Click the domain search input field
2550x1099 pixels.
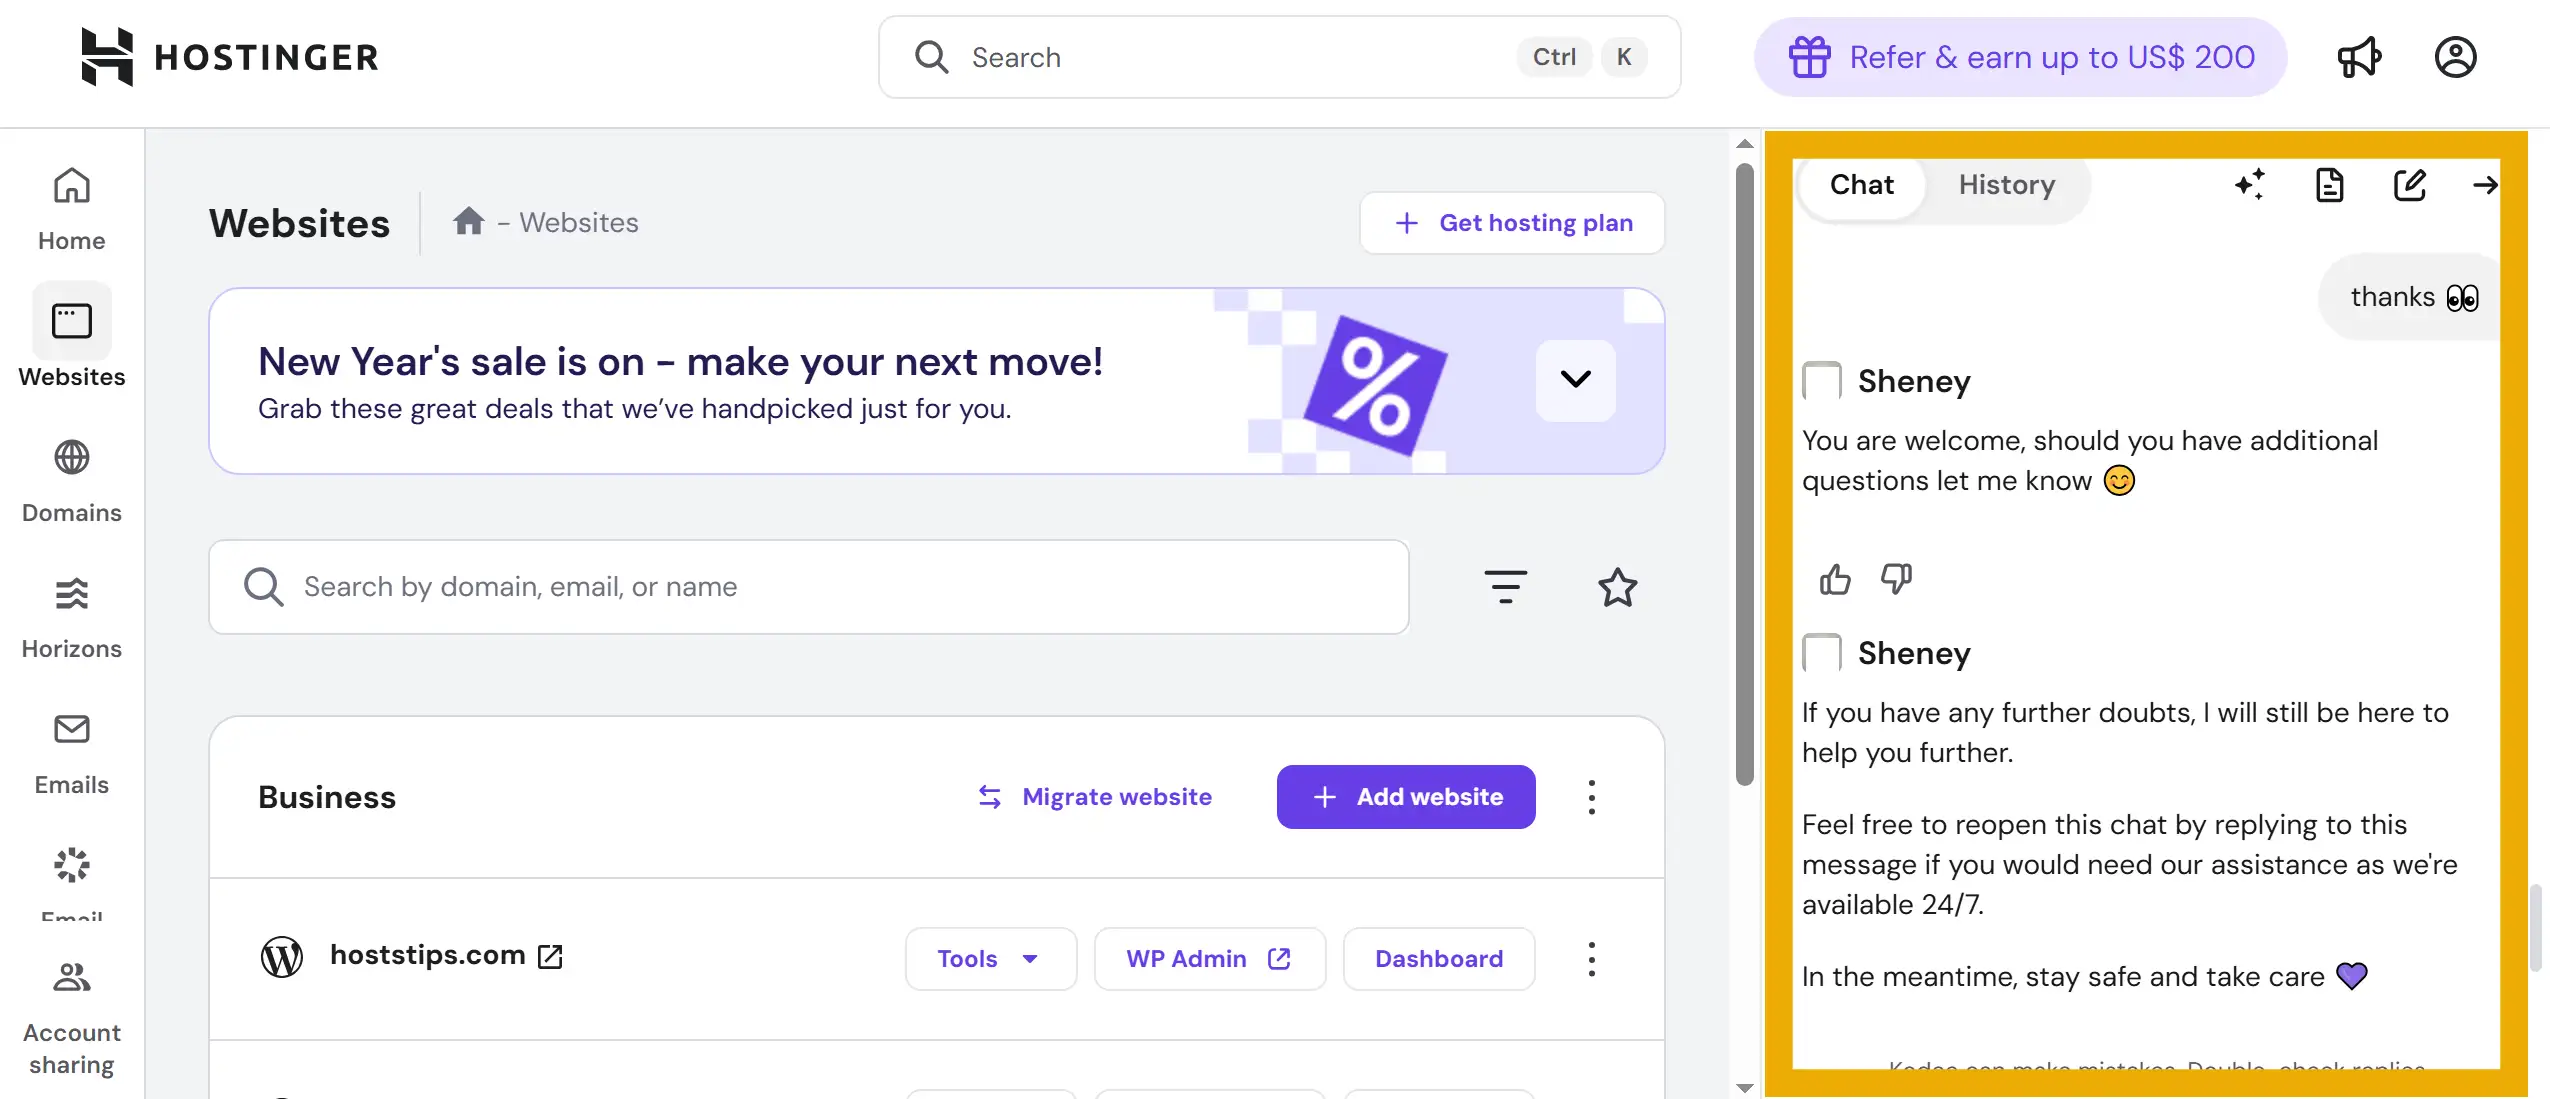808,587
